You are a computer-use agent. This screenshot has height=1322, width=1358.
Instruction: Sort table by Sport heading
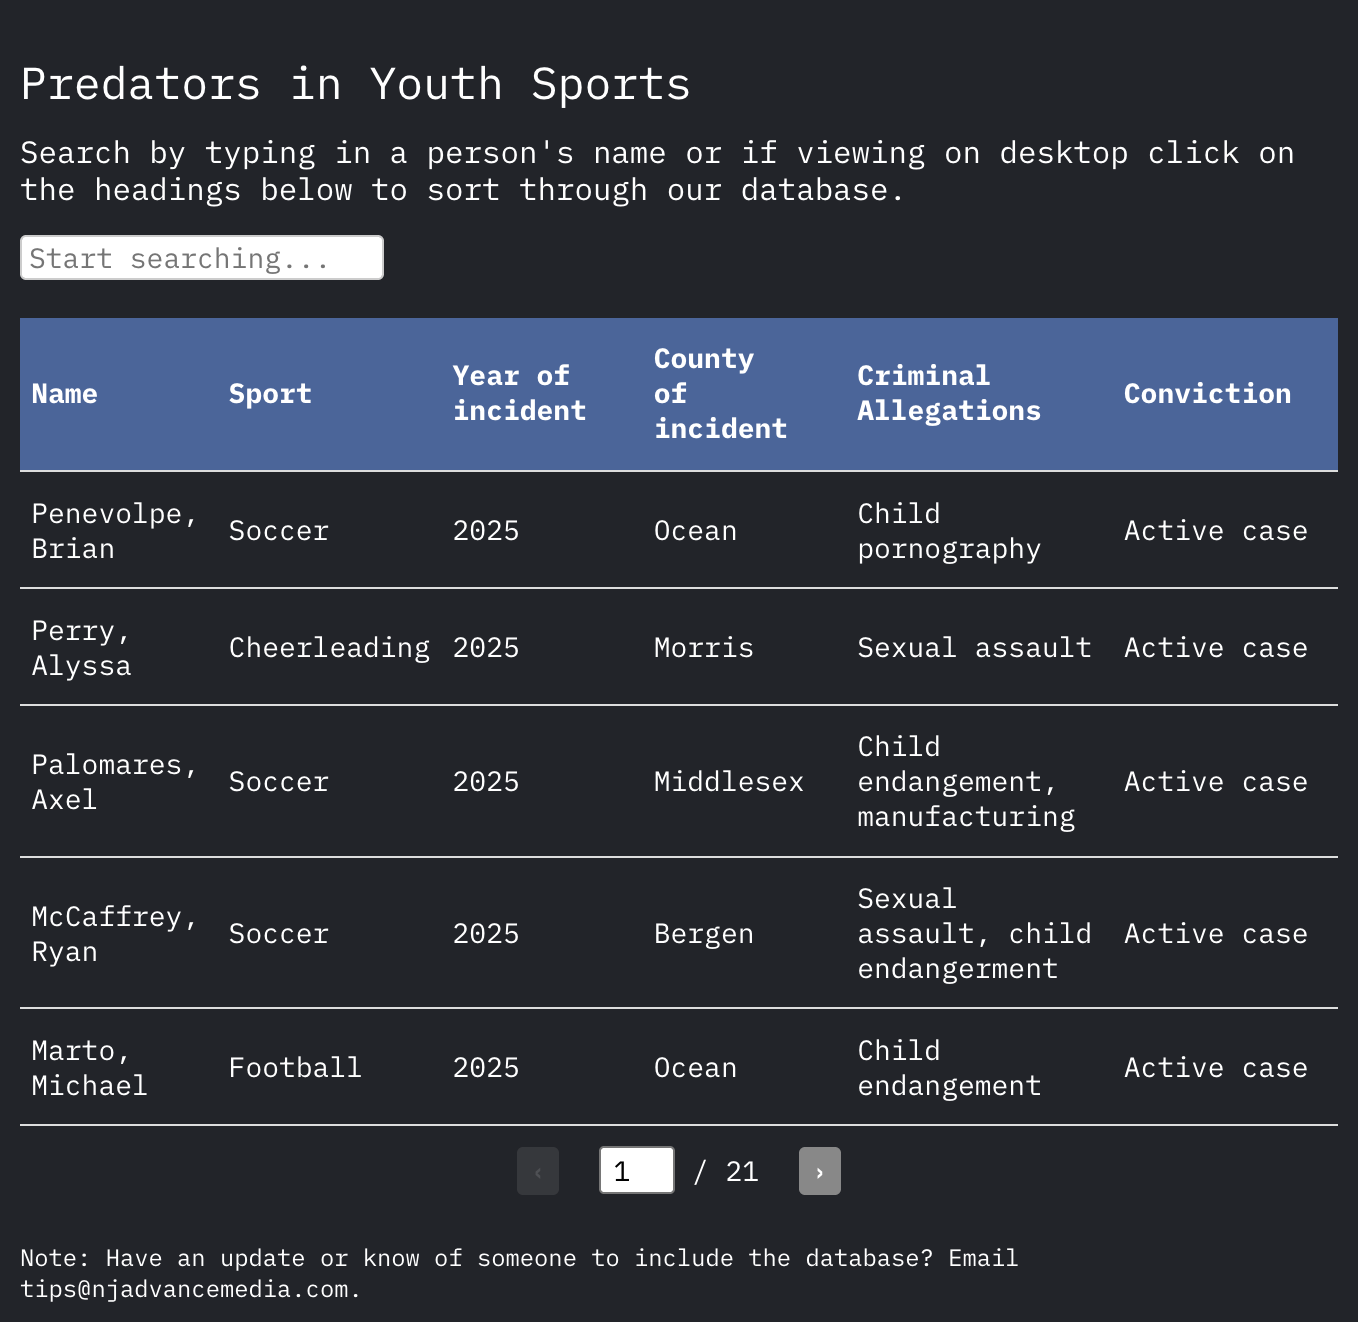pyautogui.click(x=270, y=394)
